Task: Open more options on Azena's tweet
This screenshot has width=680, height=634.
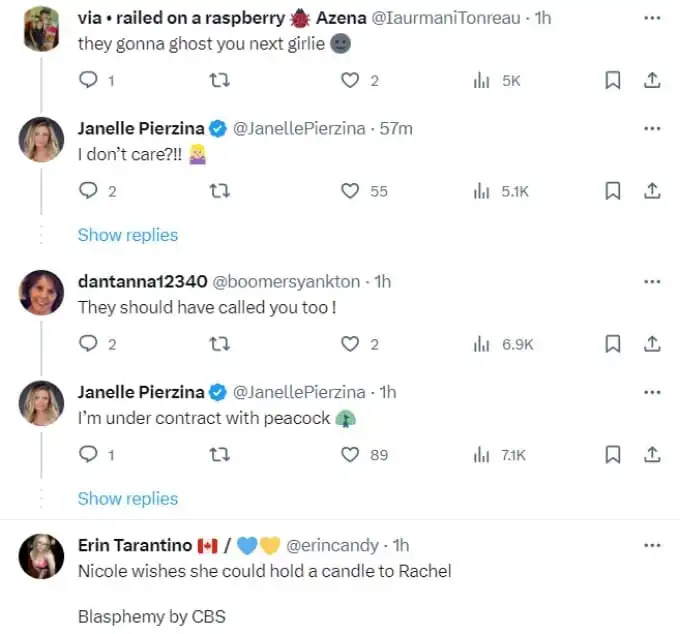Action: click(652, 18)
